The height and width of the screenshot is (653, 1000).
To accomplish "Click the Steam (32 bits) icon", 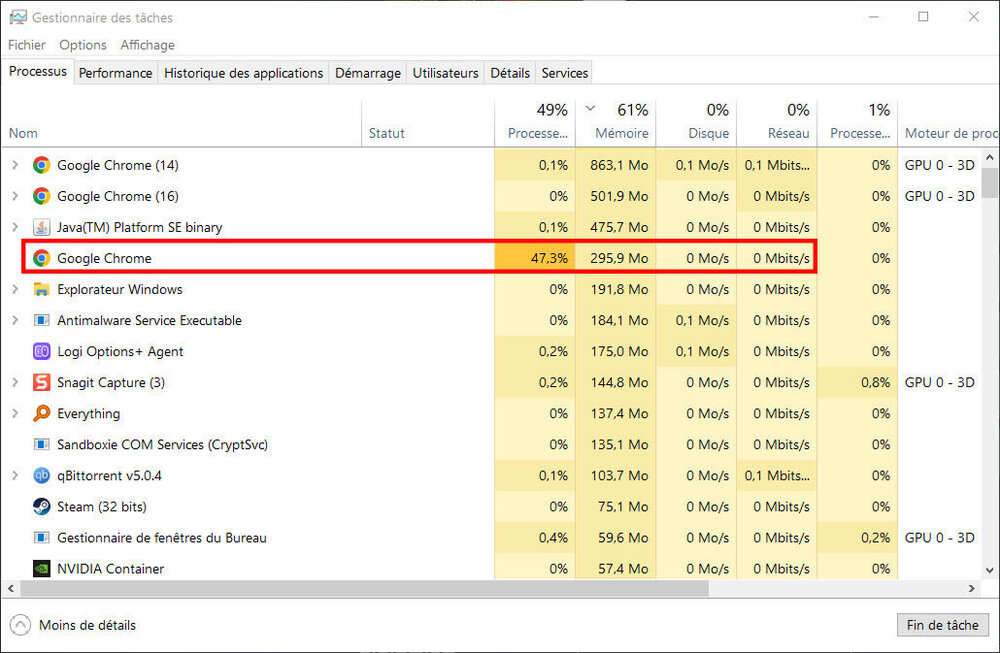I will [41, 506].
